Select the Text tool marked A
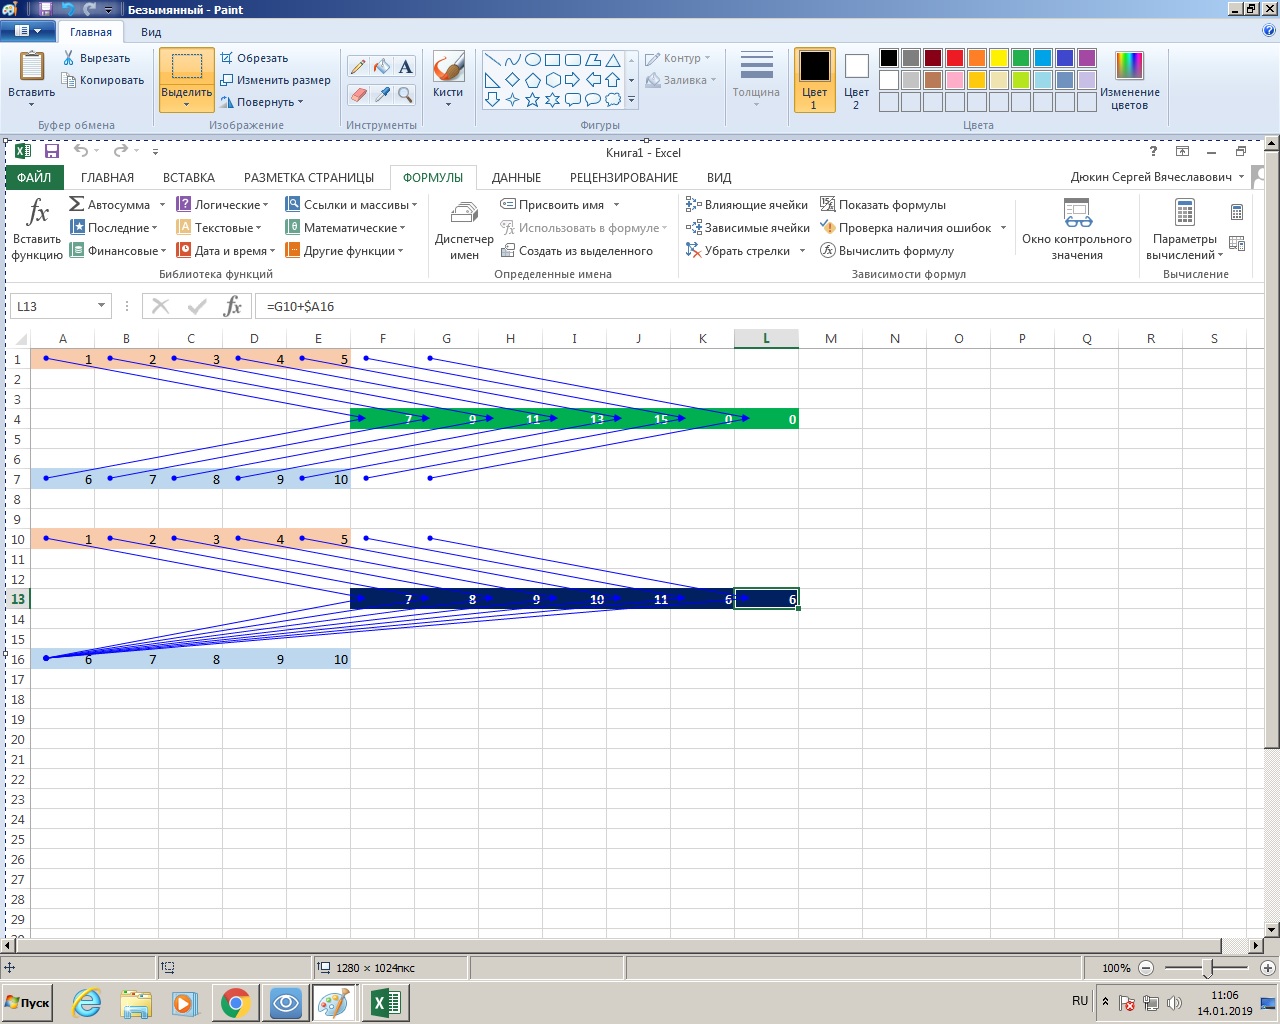 coord(405,67)
